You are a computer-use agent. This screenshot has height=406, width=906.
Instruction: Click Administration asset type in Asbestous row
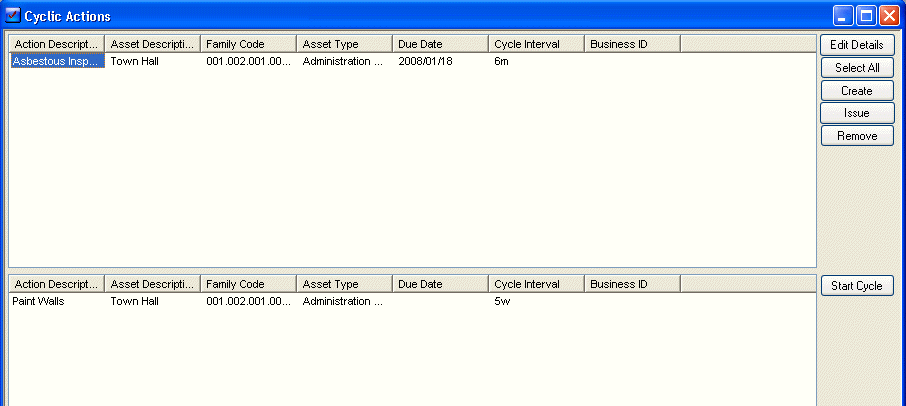coord(343,61)
